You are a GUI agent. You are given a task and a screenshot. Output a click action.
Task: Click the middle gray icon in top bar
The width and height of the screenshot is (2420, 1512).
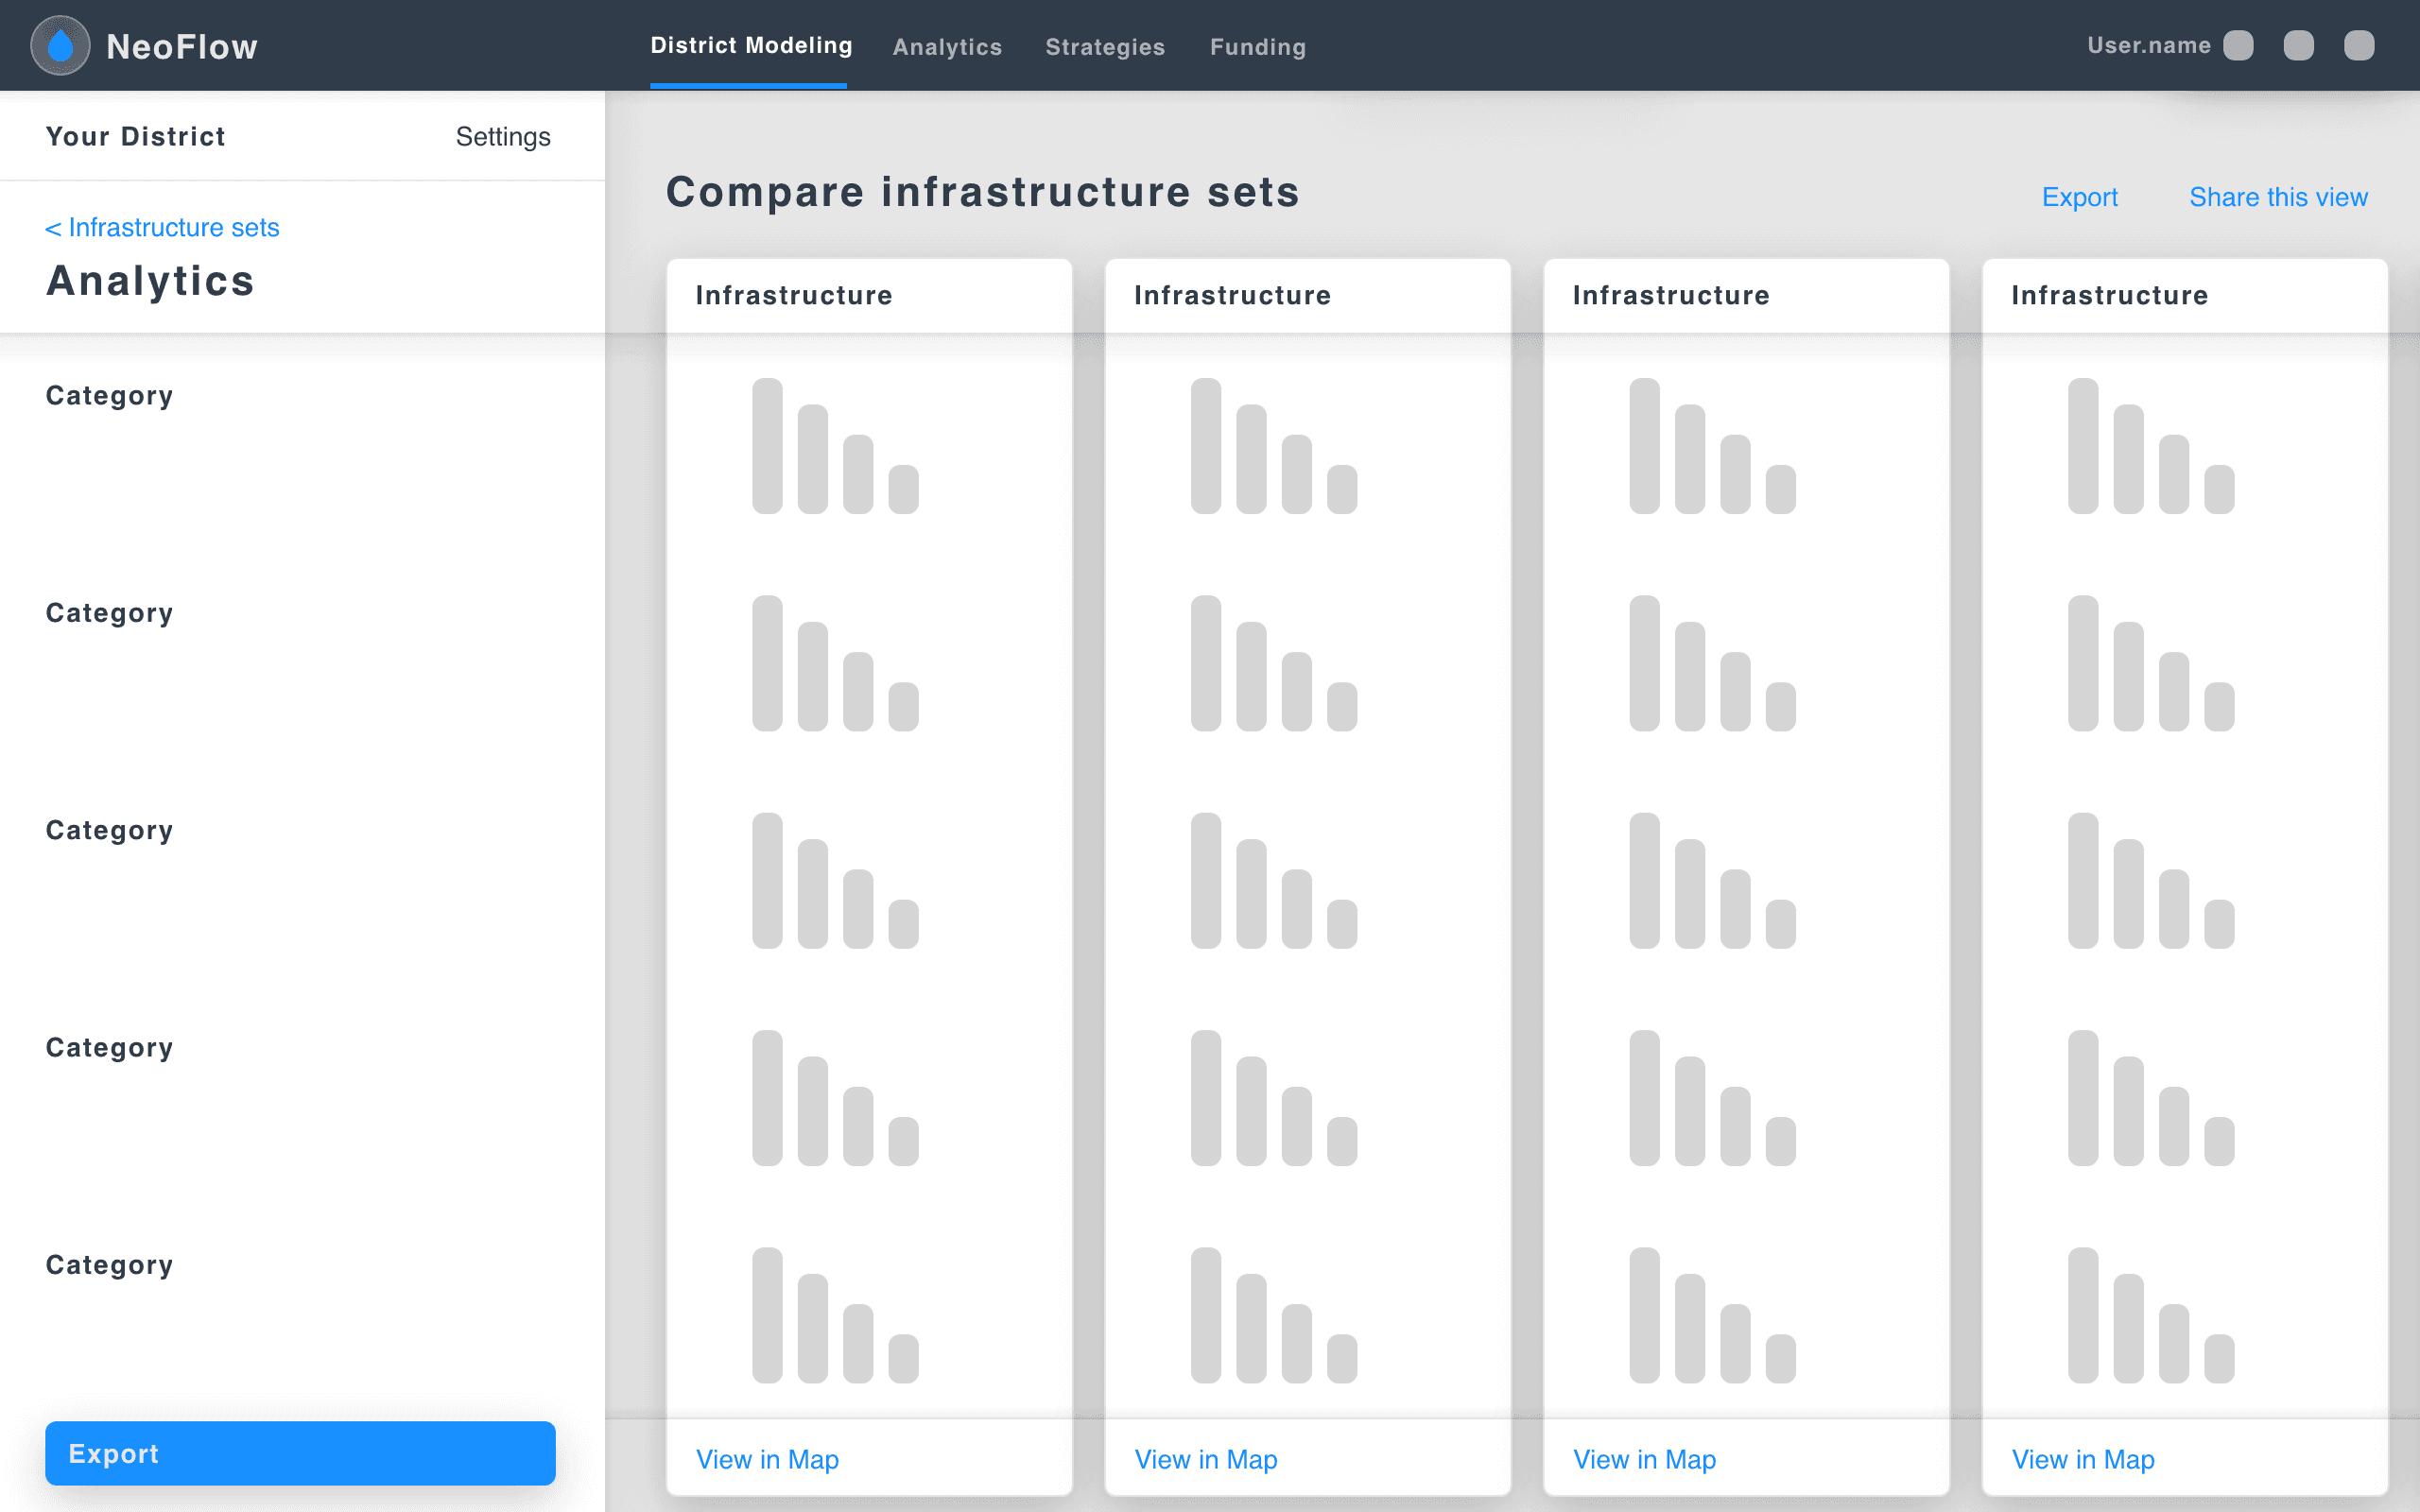click(2299, 45)
